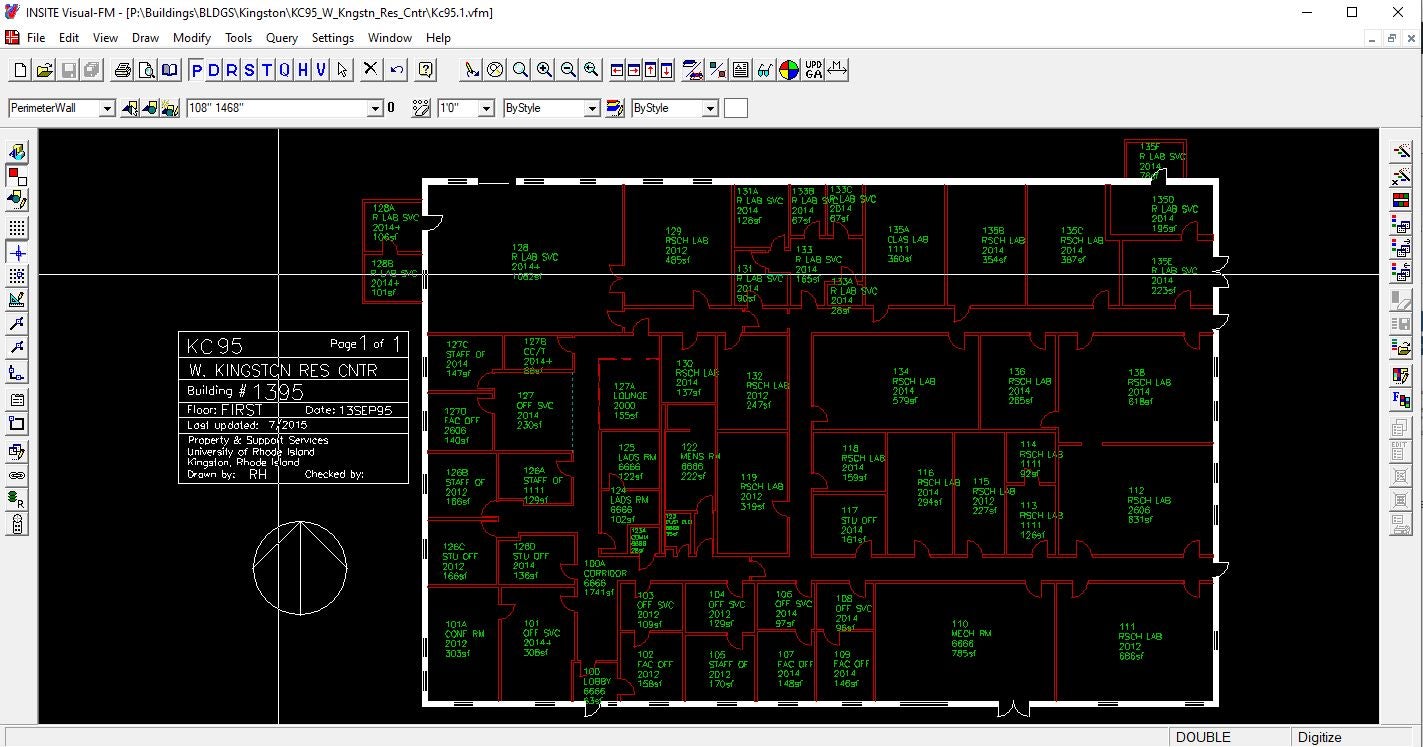Click the red X delete button on the toolbar

point(369,70)
